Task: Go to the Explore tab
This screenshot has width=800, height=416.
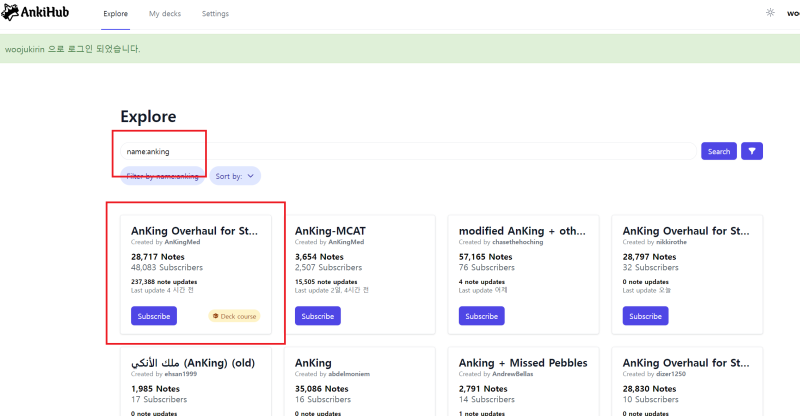Action: tap(115, 14)
